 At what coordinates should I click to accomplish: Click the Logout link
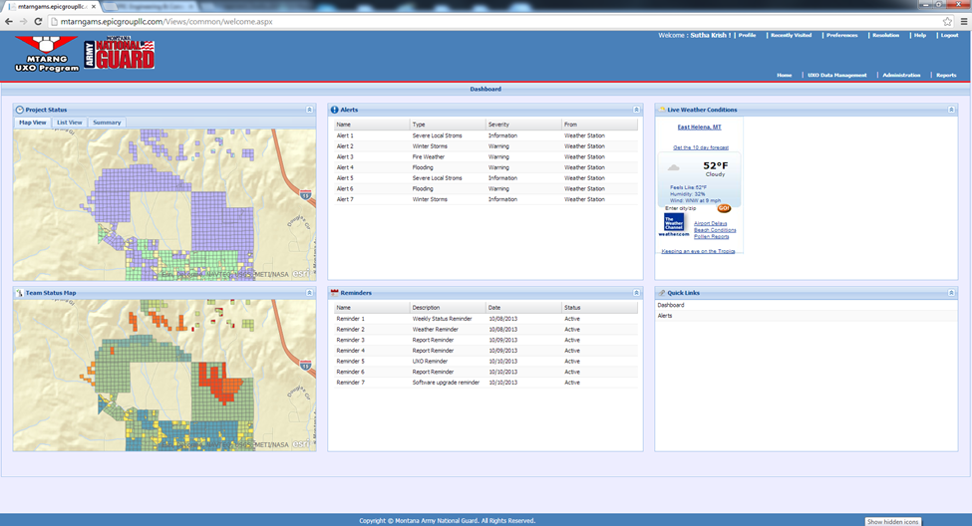coord(949,35)
